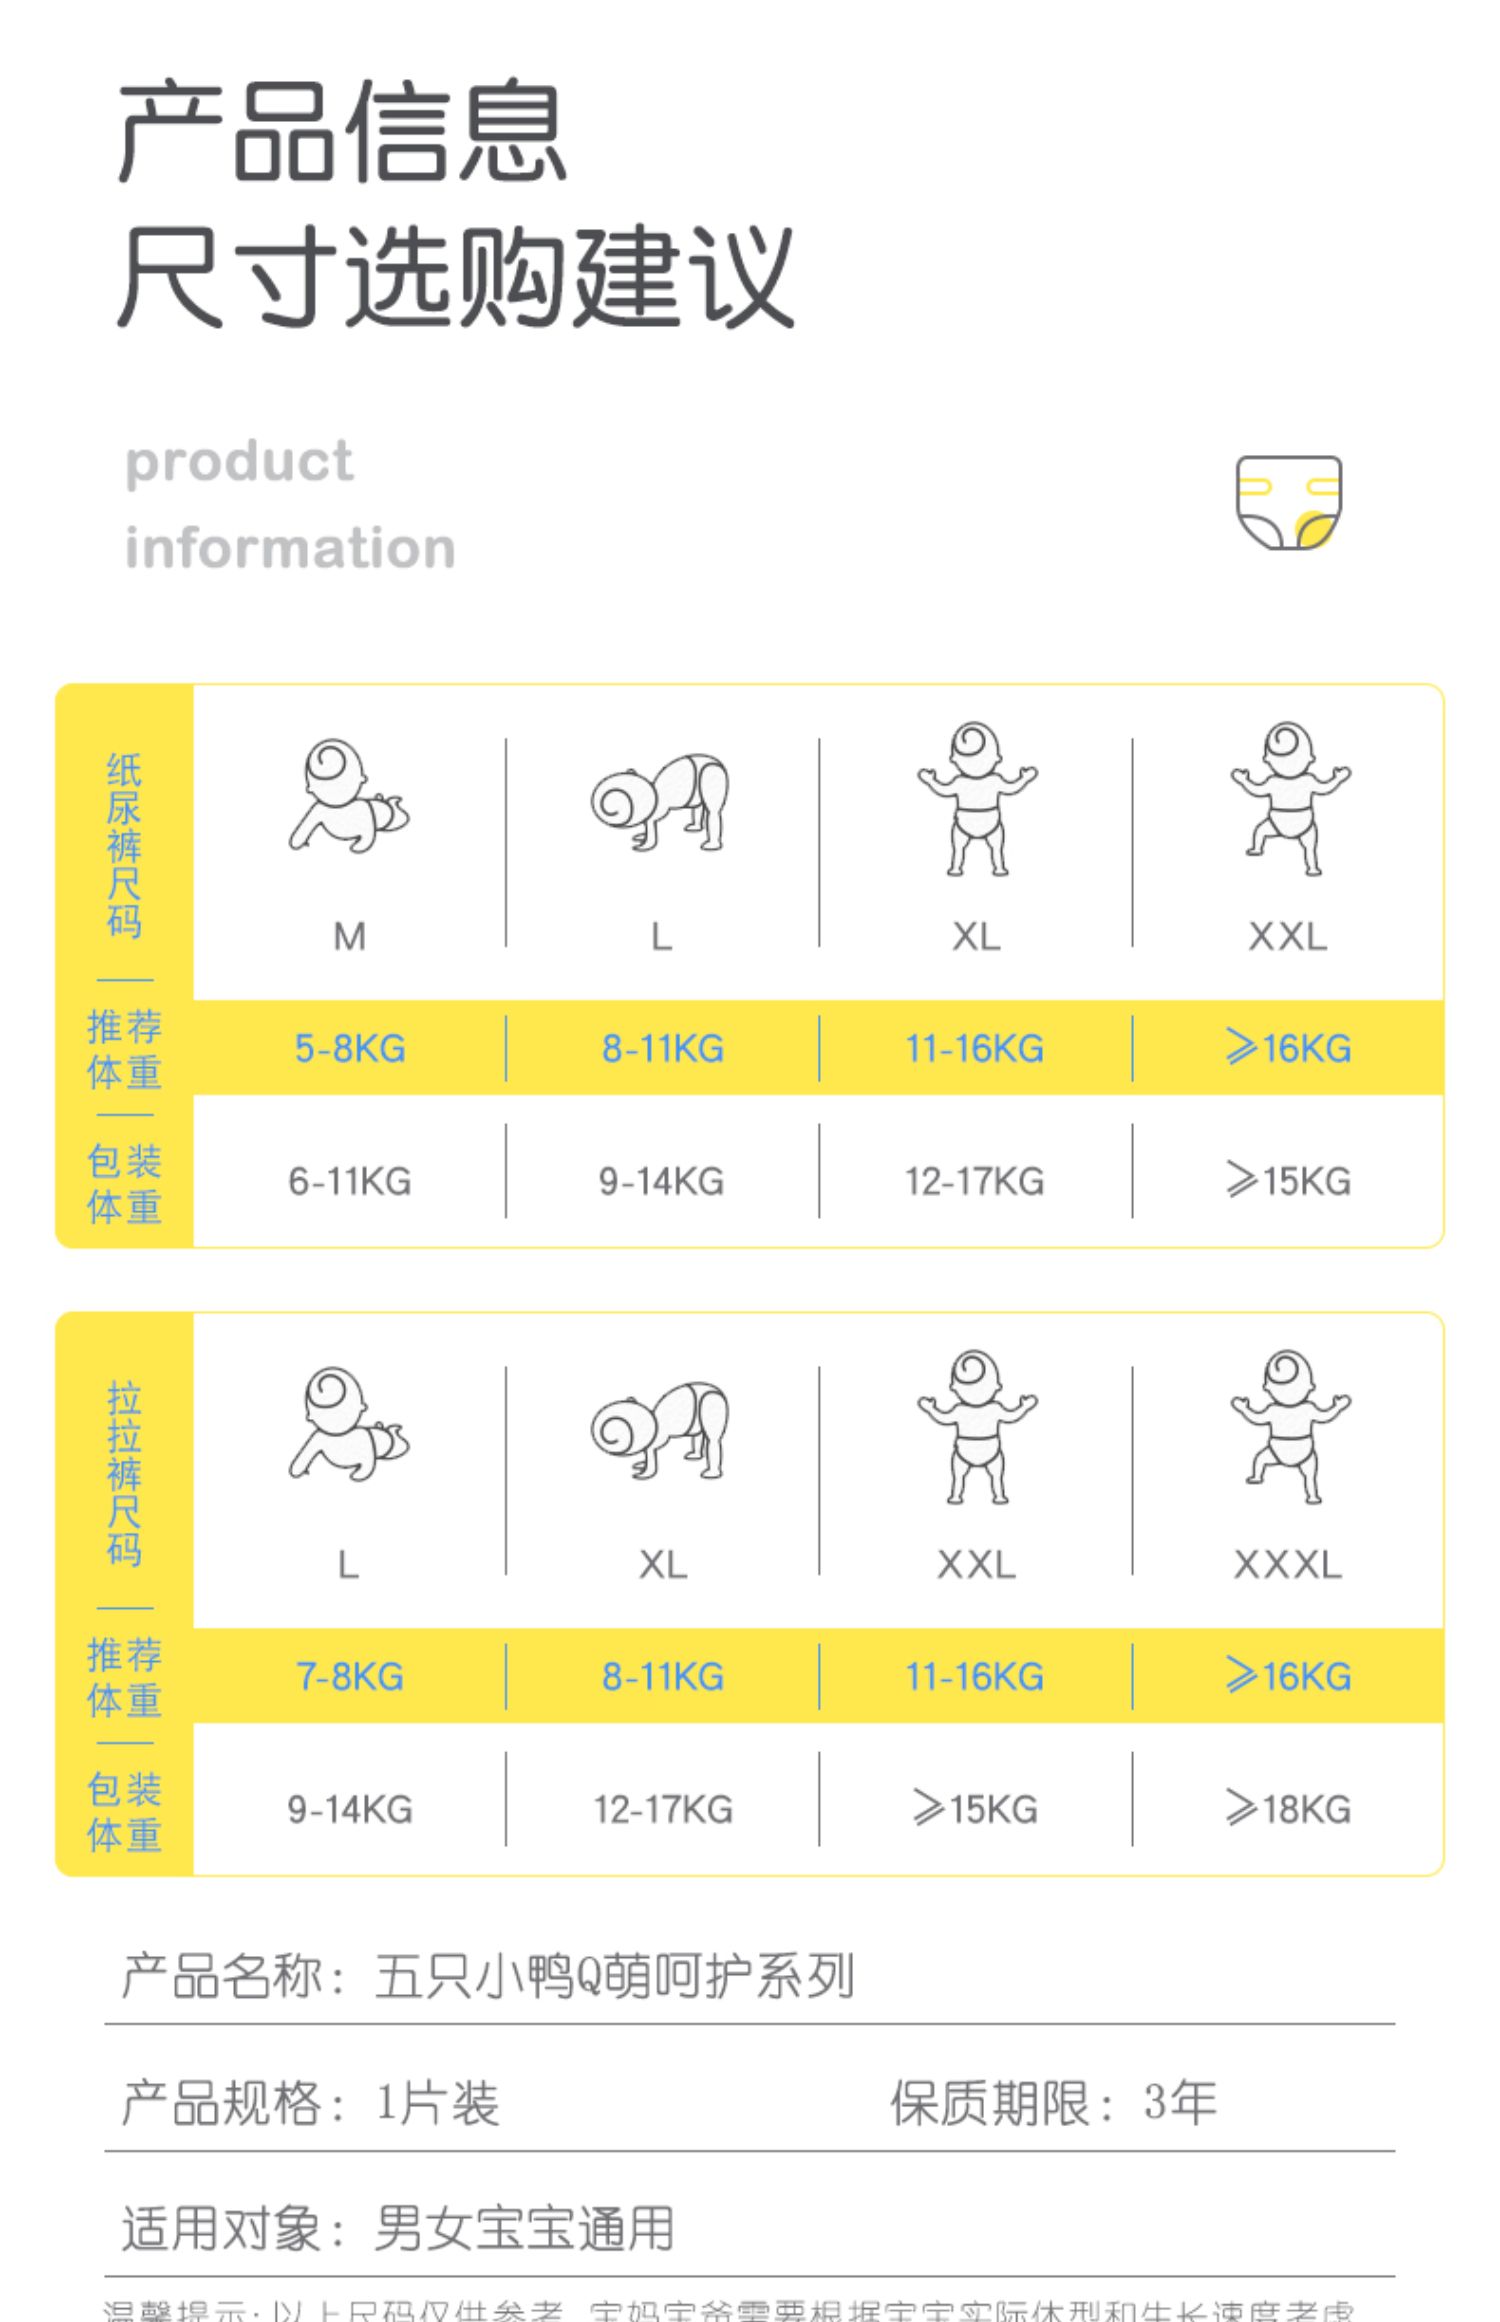Image resolution: width=1500 pixels, height=2322 pixels.
Task: Click the crawling baby icon in 拉拉裤 table
Action: point(348,1425)
